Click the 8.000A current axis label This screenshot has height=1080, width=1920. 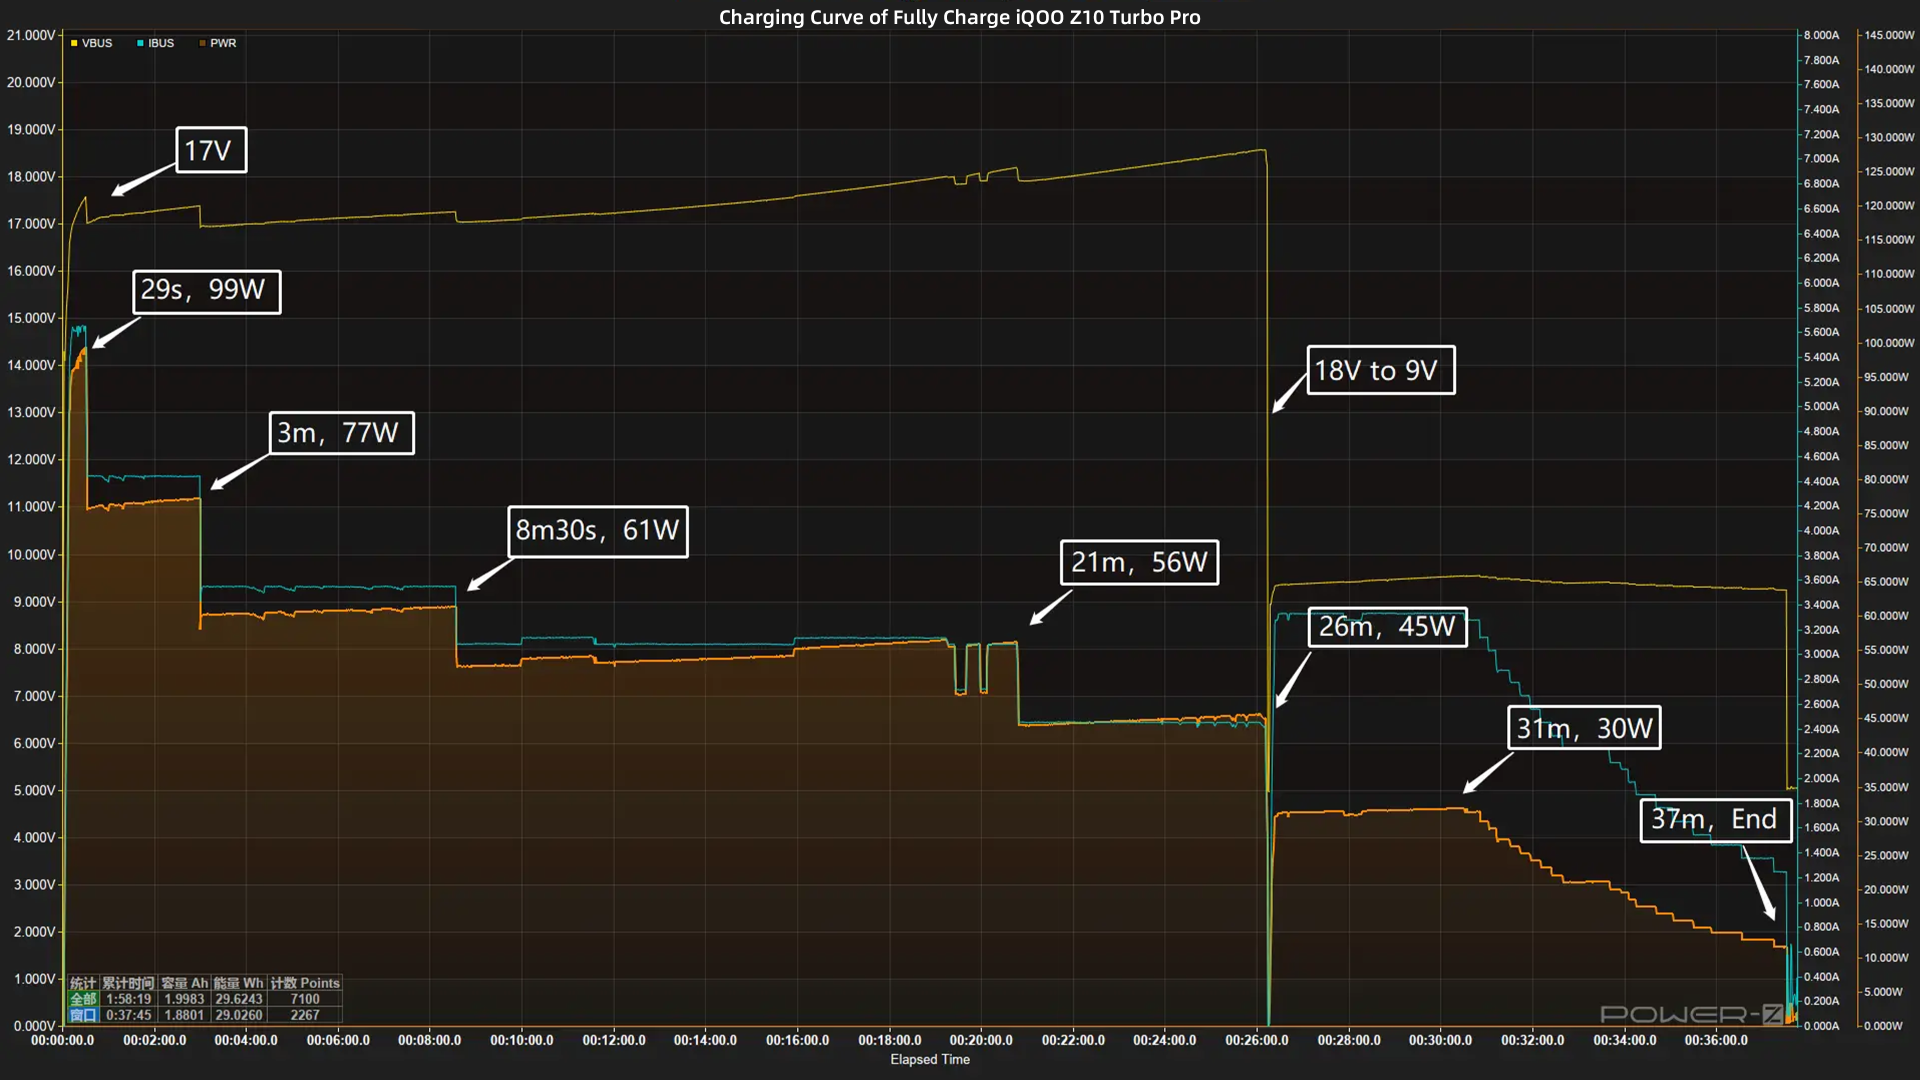[1821, 35]
